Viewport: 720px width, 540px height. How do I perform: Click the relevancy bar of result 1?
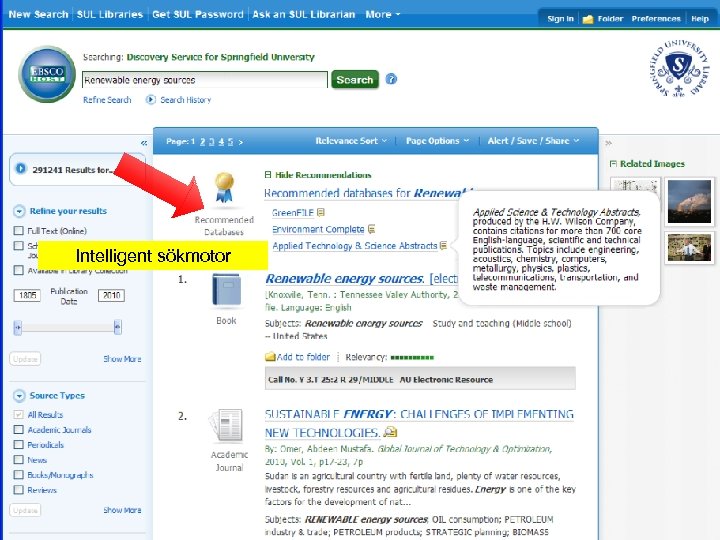(412, 357)
